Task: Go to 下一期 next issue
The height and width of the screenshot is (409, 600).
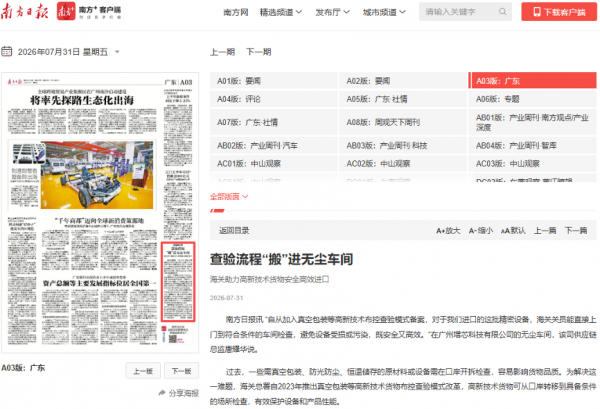Action: (x=259, y=52)
